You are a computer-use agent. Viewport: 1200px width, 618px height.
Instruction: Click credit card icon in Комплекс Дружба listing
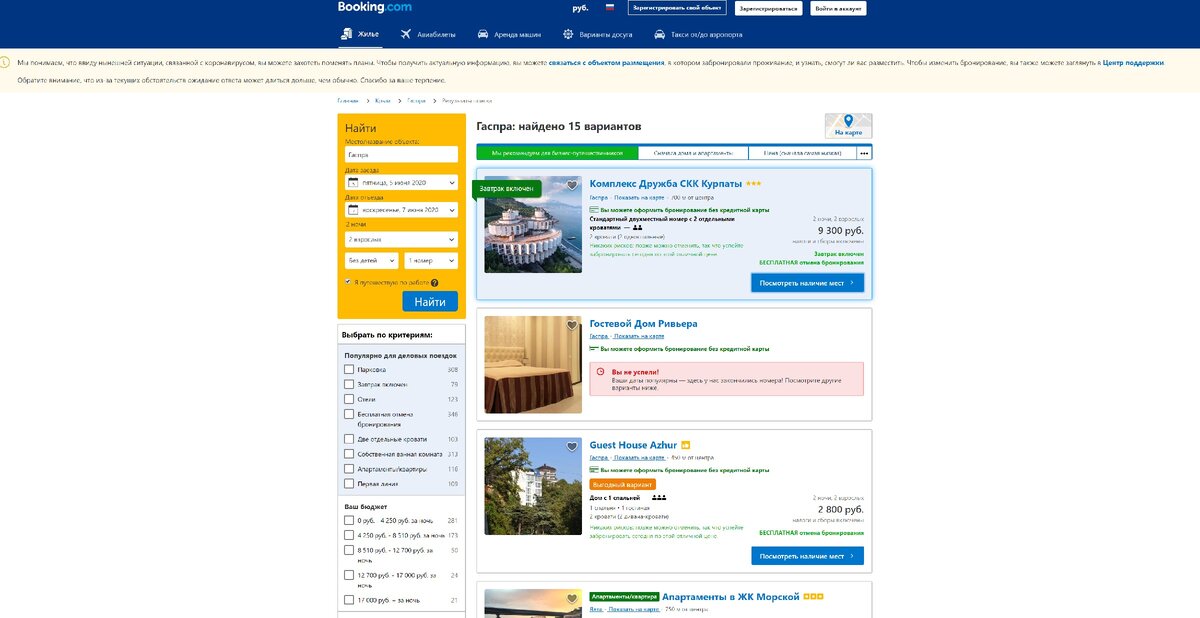[594, 210]
